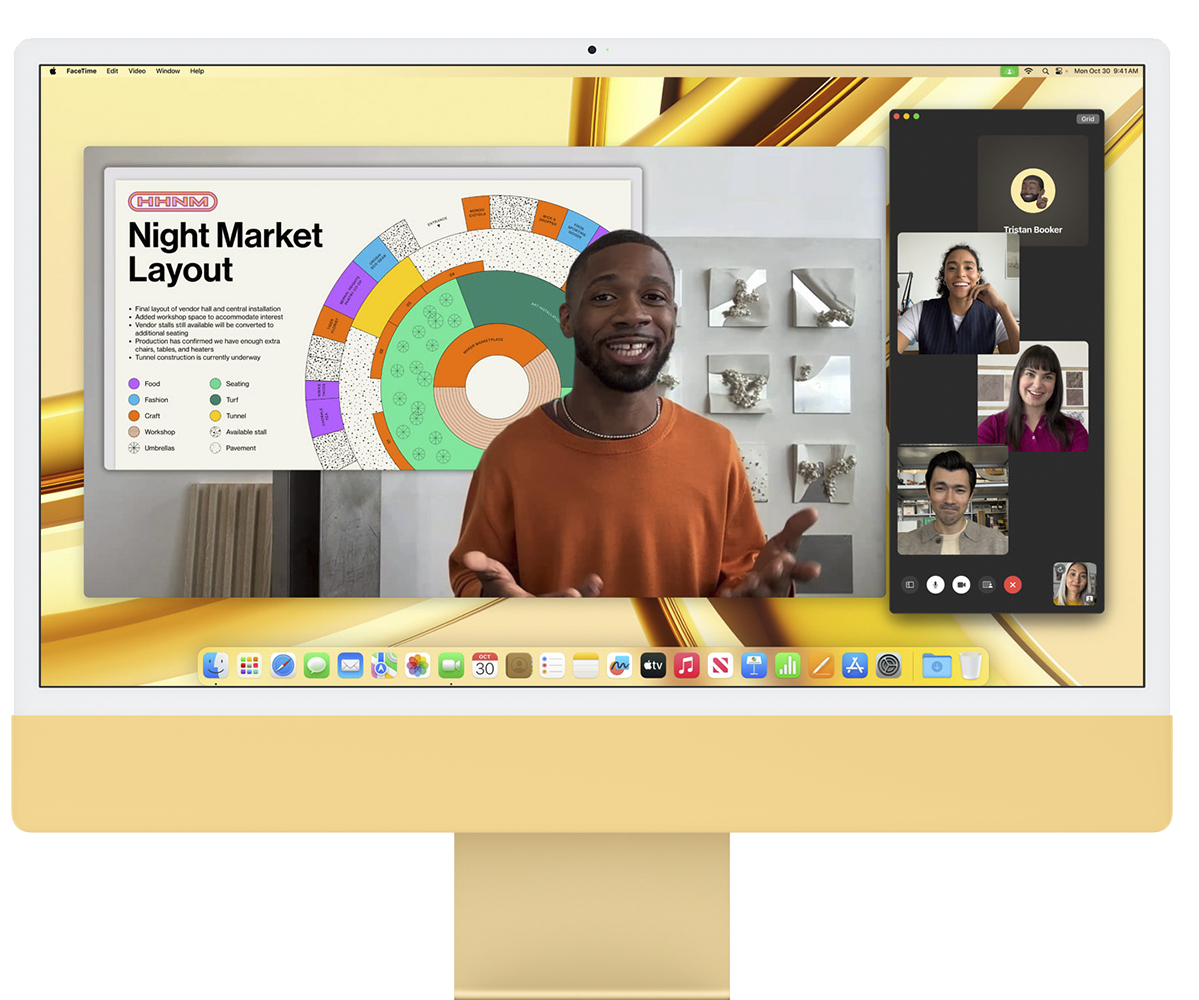1199x1000 pixels.
Task: Click your self-view camera preview
Action: 1074,584
